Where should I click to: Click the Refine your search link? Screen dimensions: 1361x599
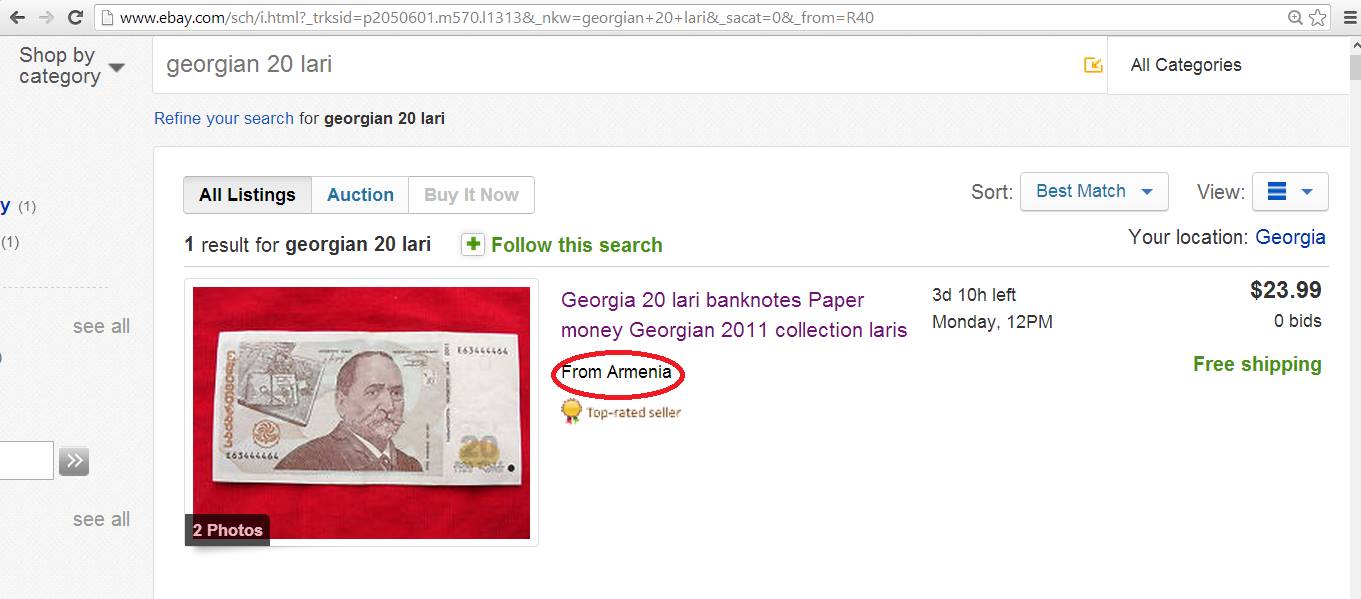(224, 118)
